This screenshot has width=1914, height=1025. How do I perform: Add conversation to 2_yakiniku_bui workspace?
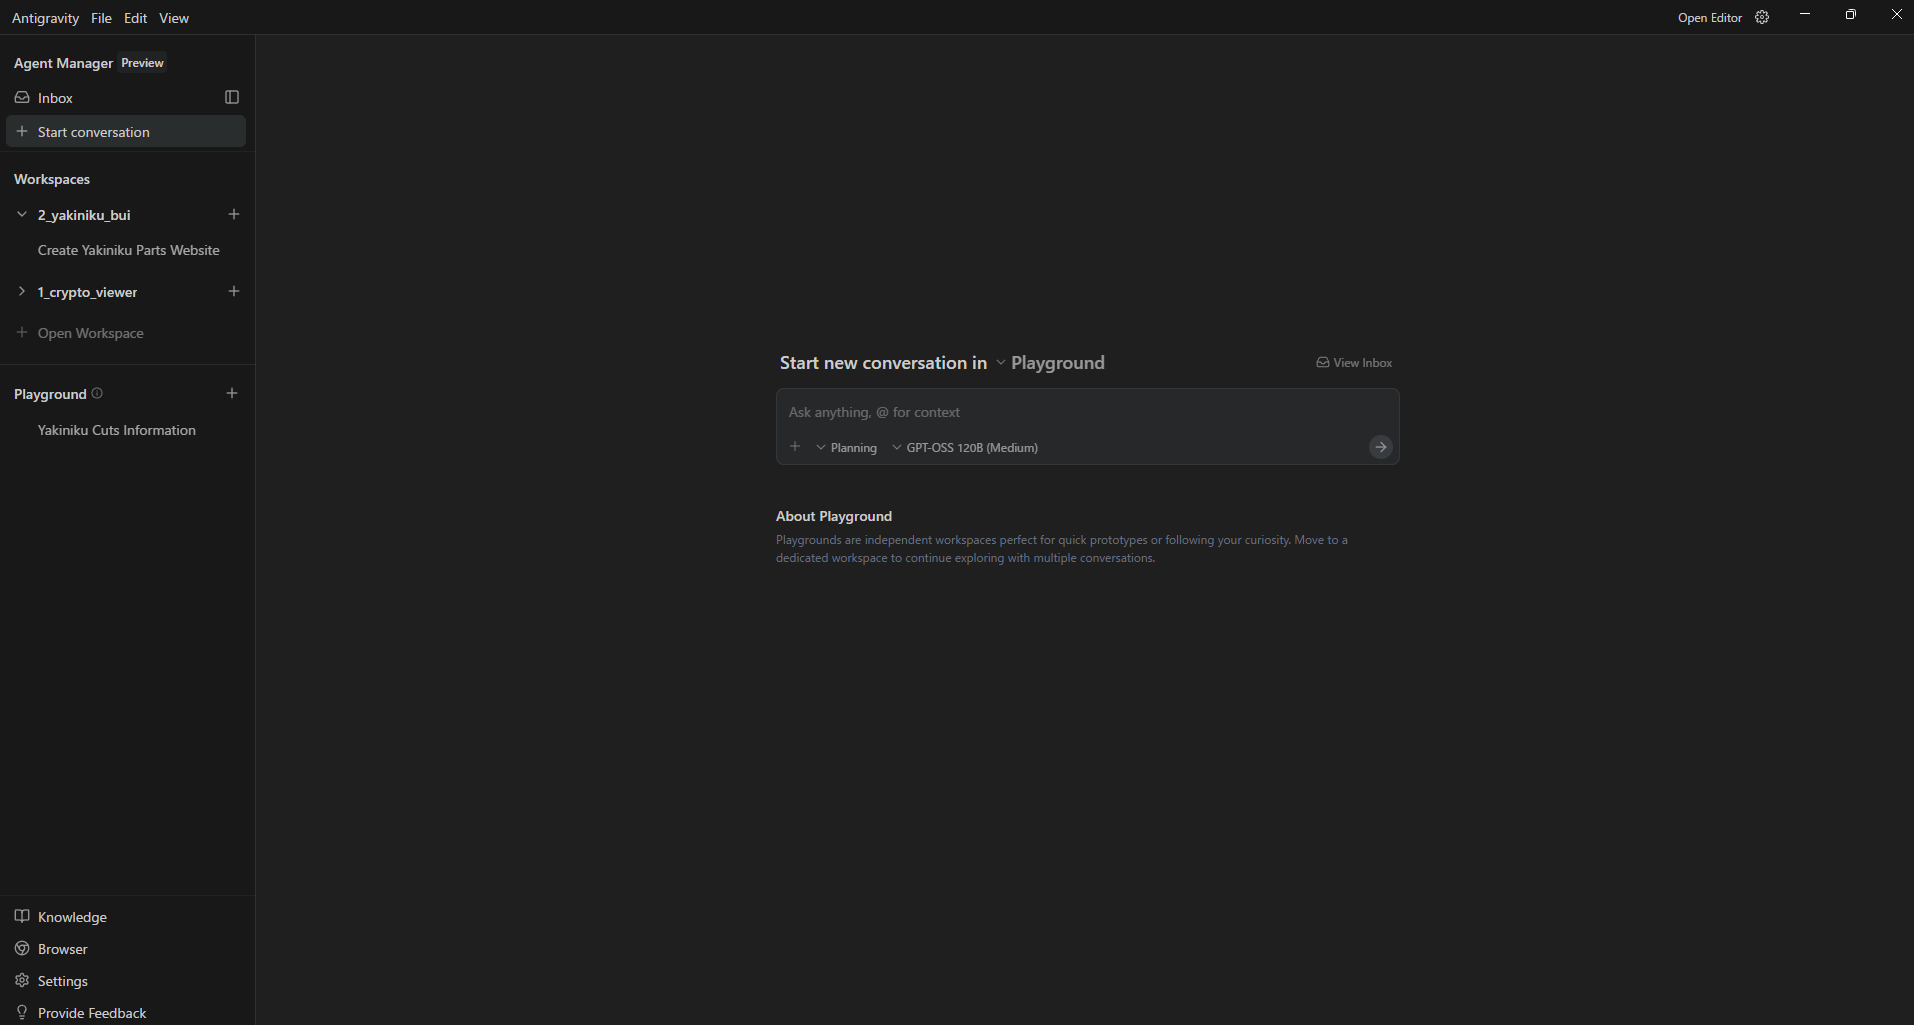234,214
